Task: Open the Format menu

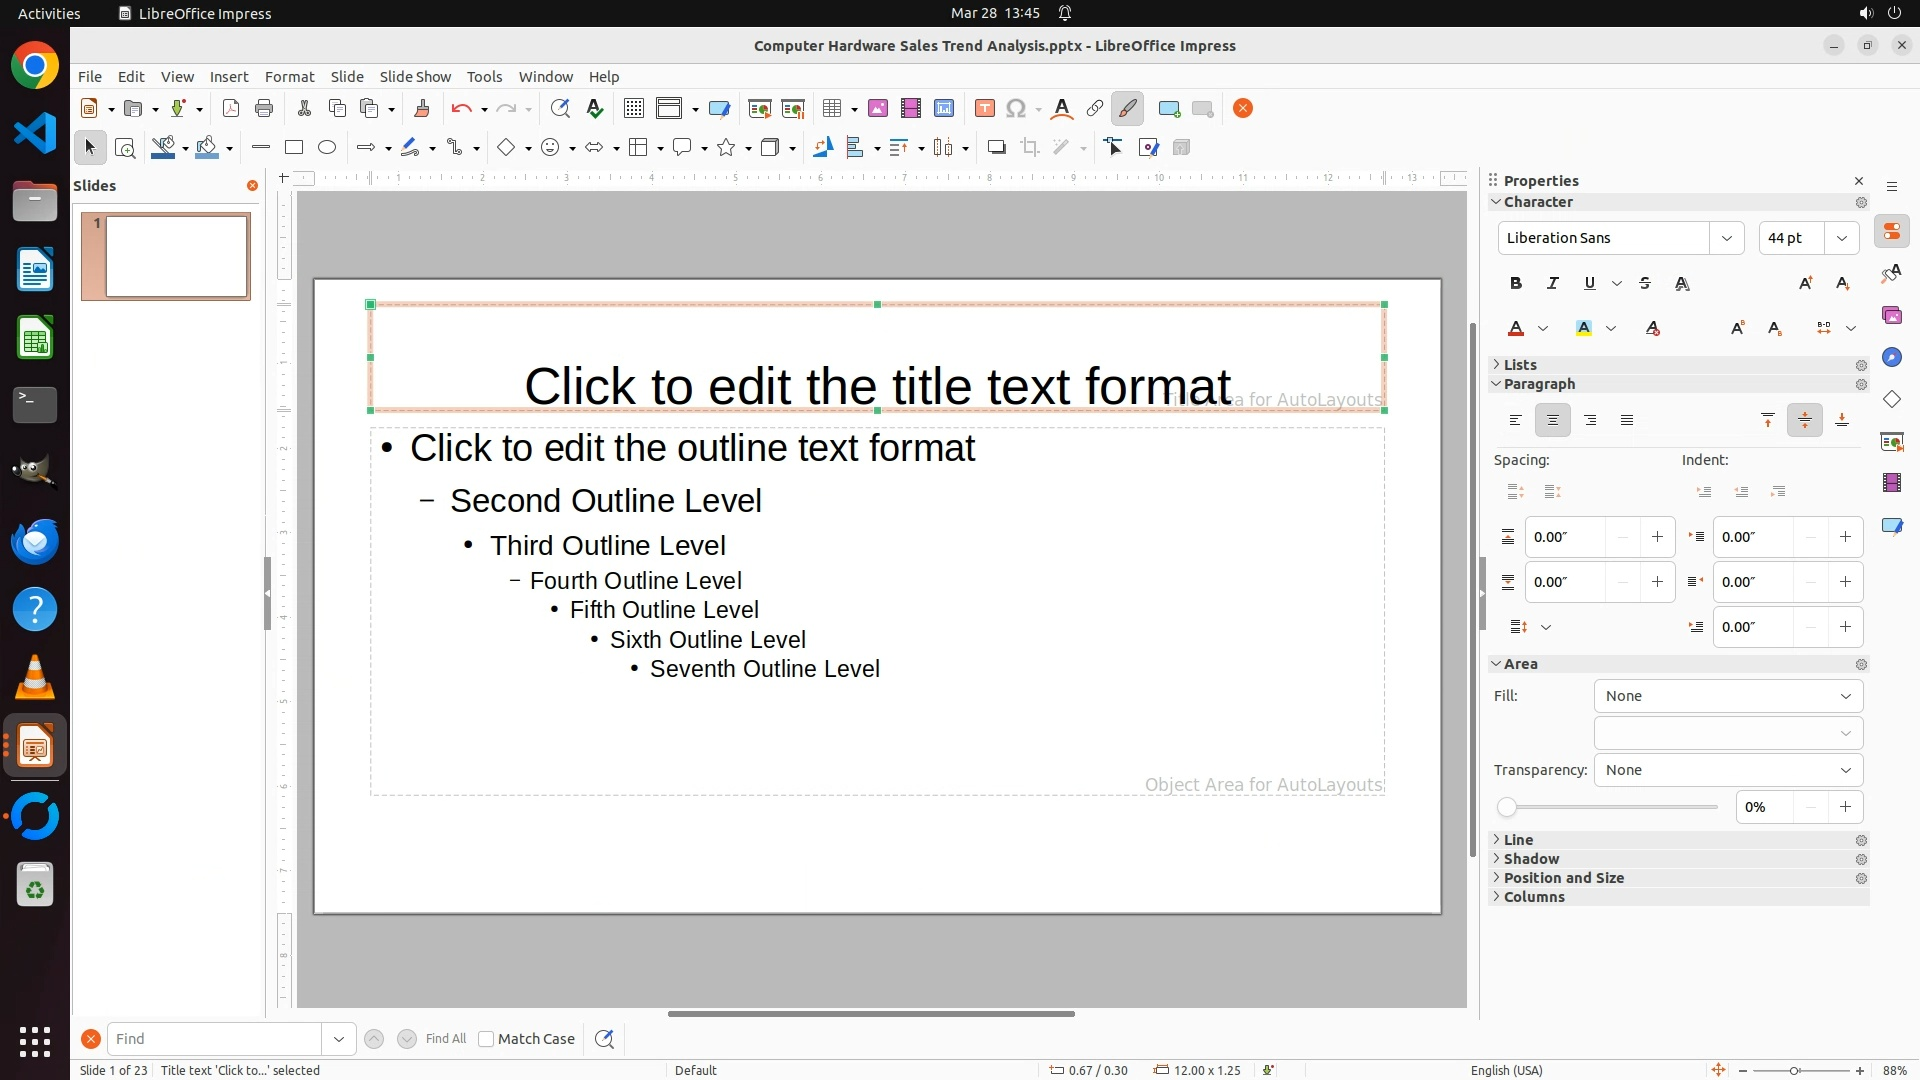Action: (289, 77)
